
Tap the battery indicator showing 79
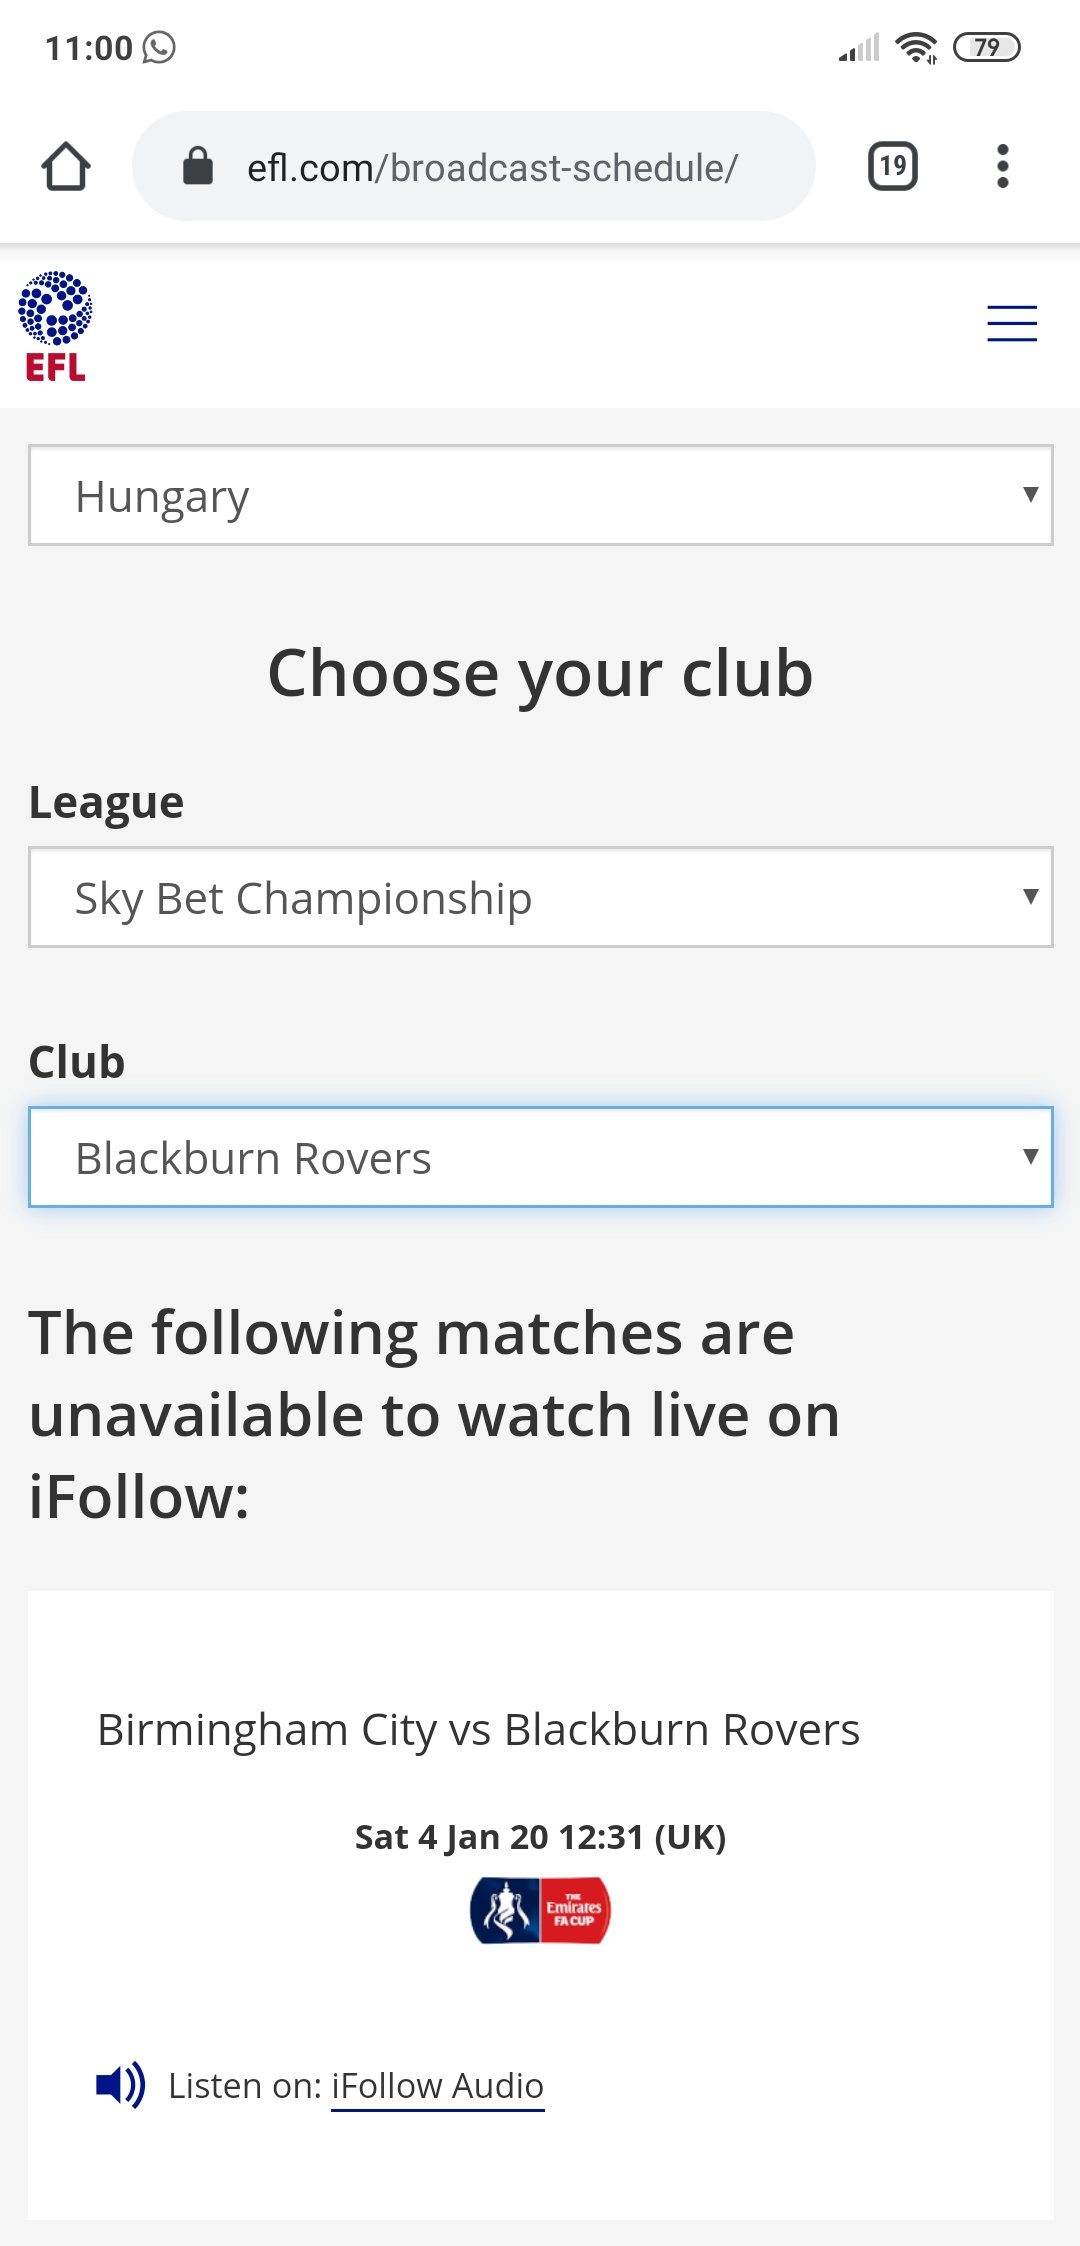coord(987,47)
